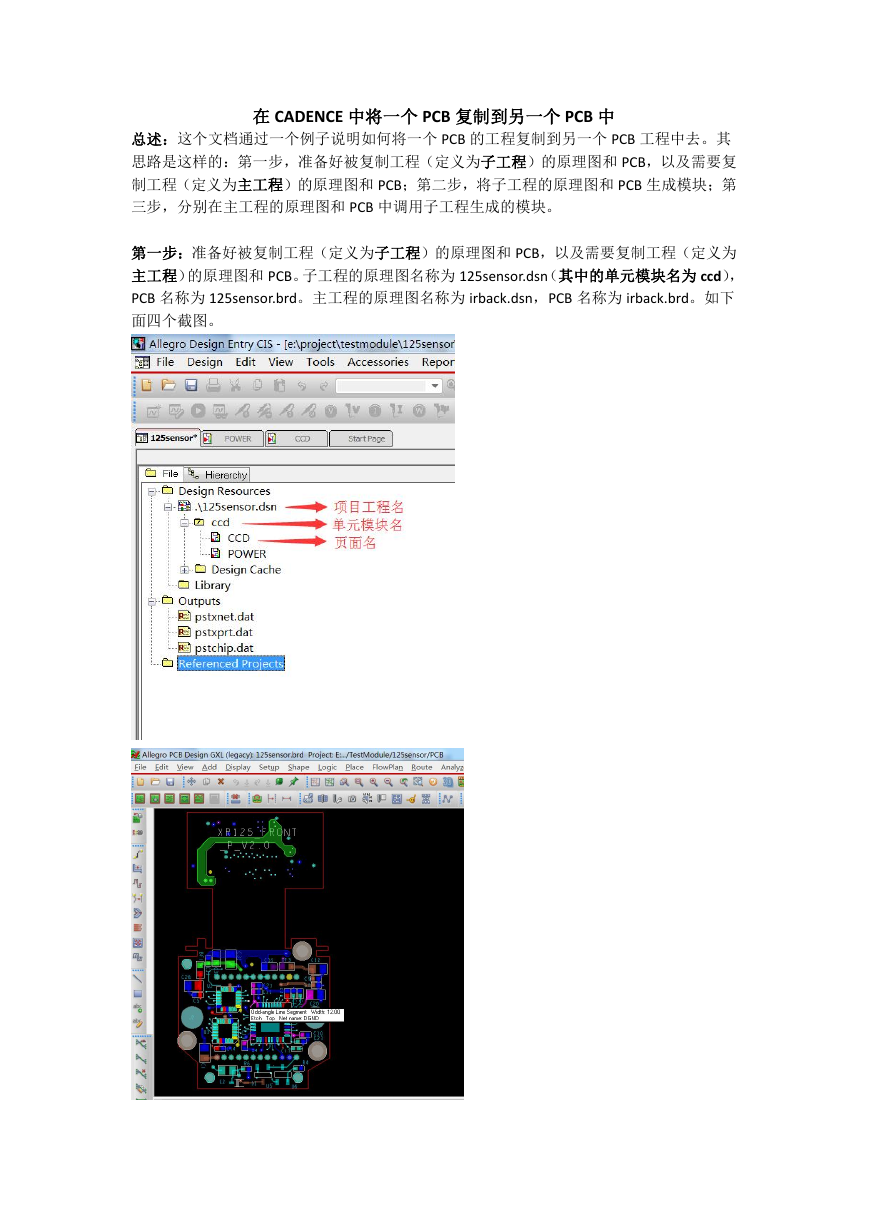This screenshot has width=869, height=1228.
Task: Click Open folder icon in Design Entry CIS toolbar
Action: pos(168,385)
